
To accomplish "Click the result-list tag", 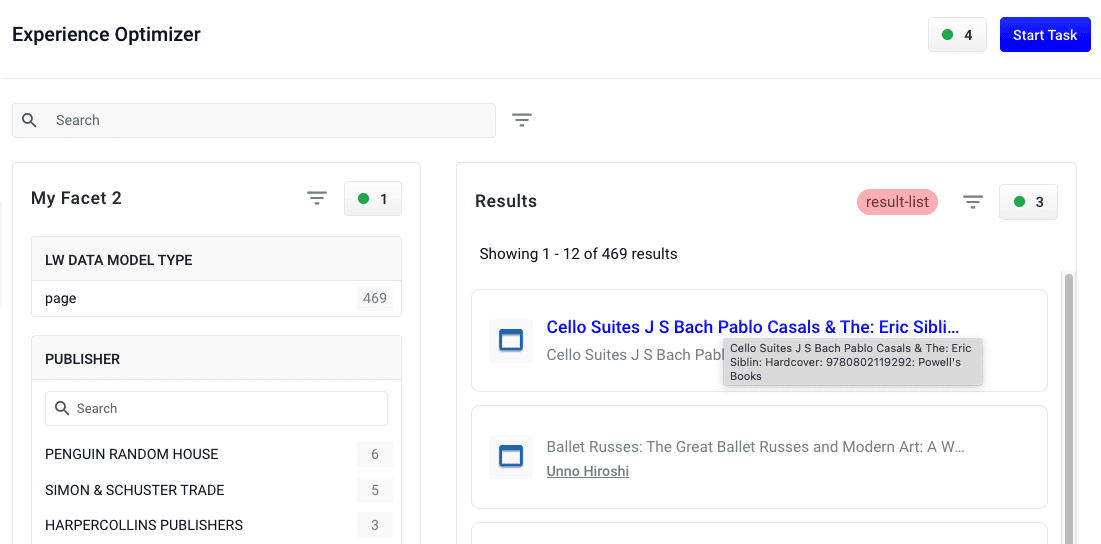I will pyautogui.click(x=897, y=202).
